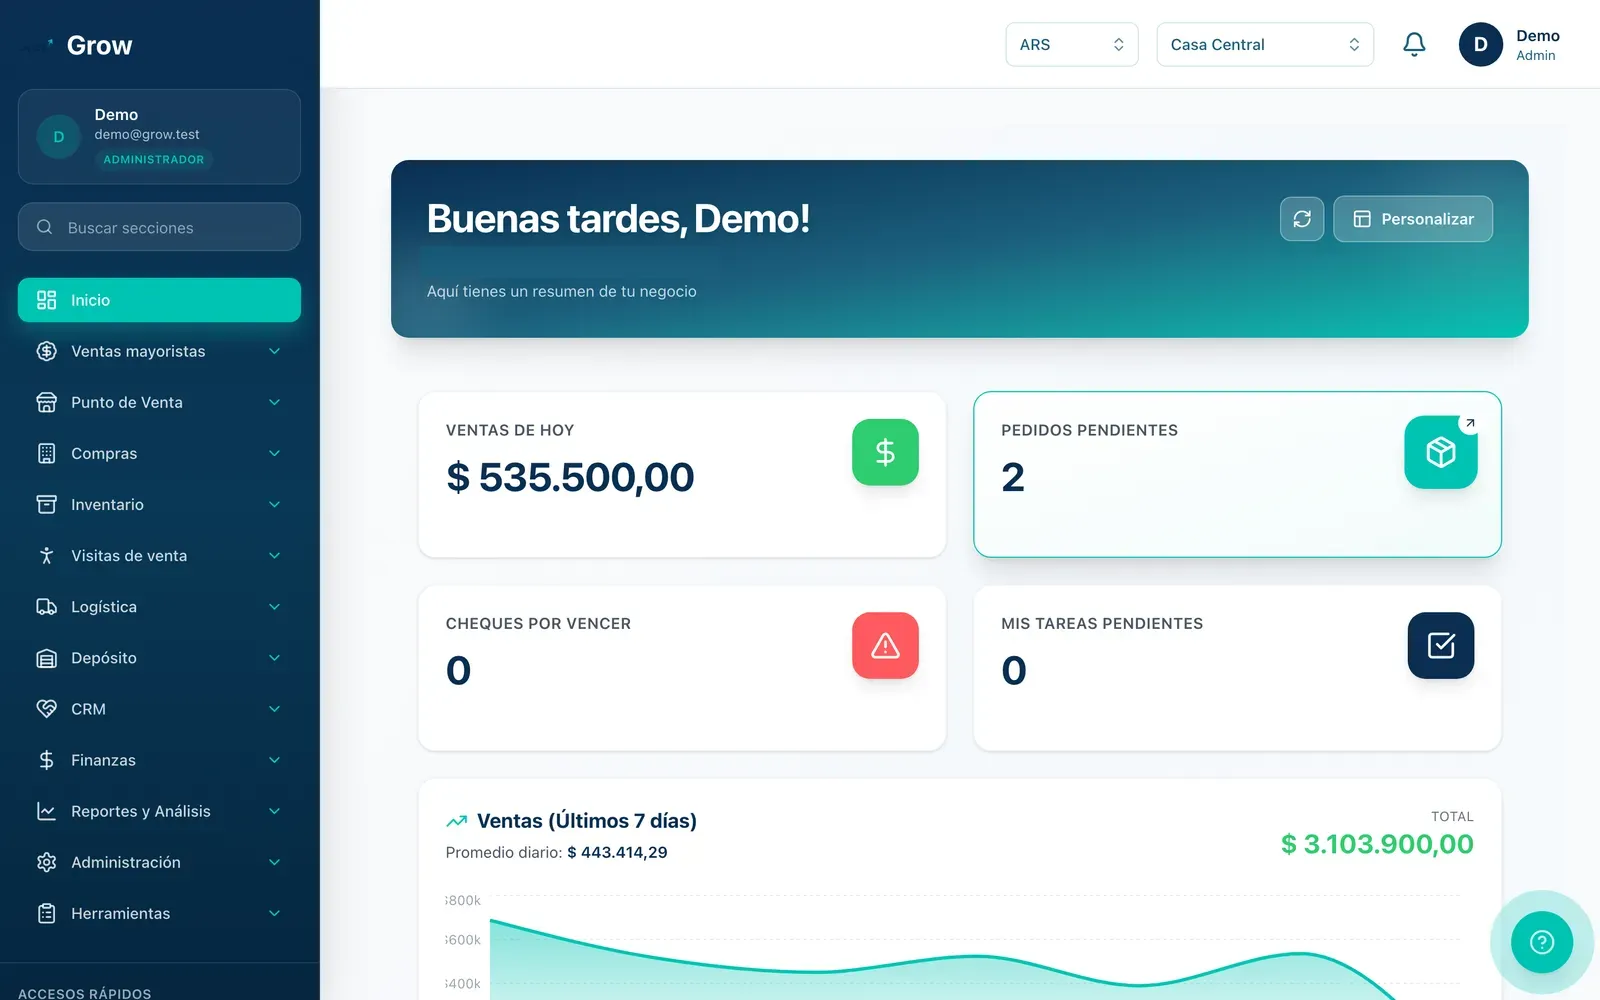
Task: Expand the Finanzas chevron
Action: click(274, 760)
